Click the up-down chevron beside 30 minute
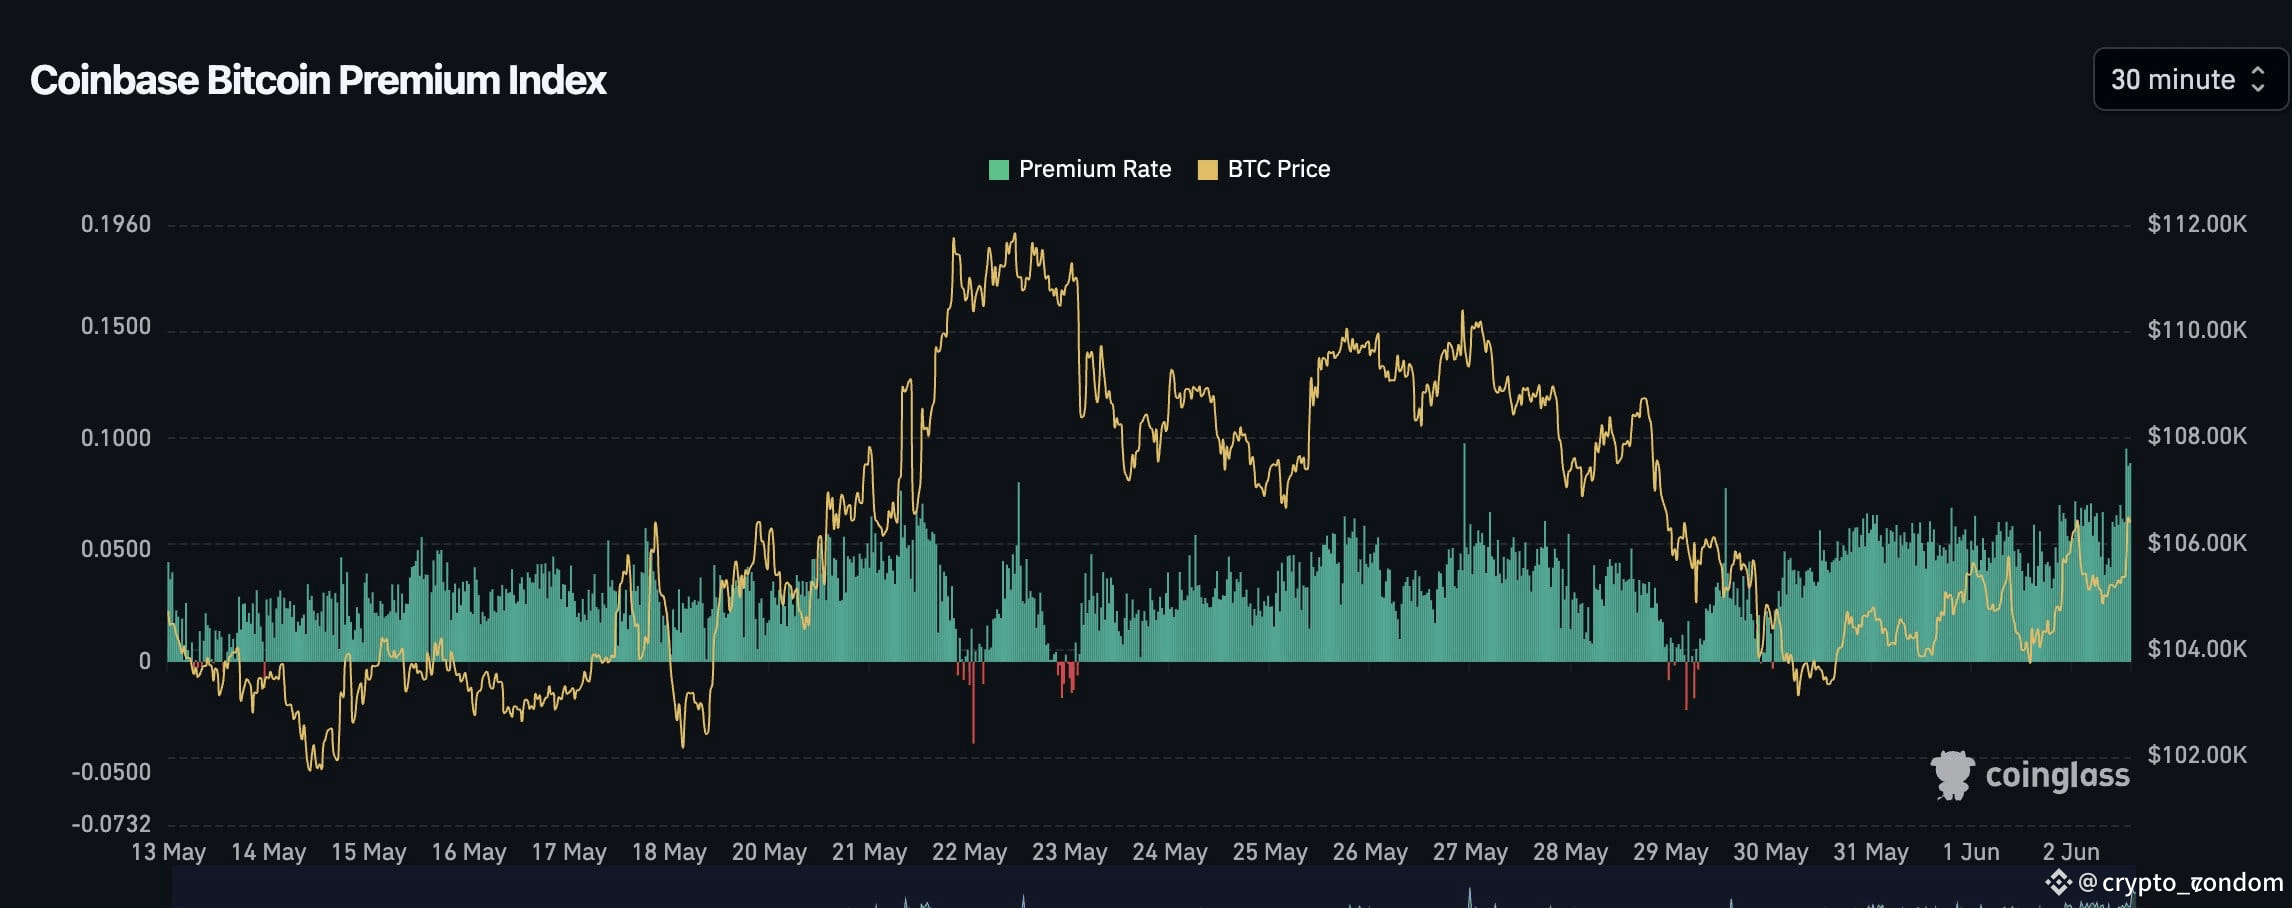Image resolution: width=2292 pixels, height=908 pixels. (x=2257, y=79)
